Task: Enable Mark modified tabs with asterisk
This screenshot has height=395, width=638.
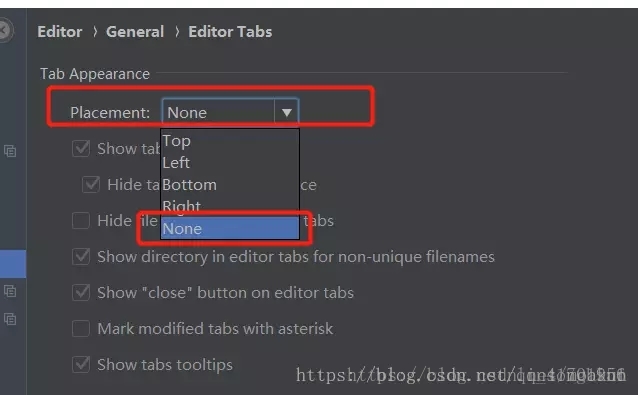Action: click(81, 328)
